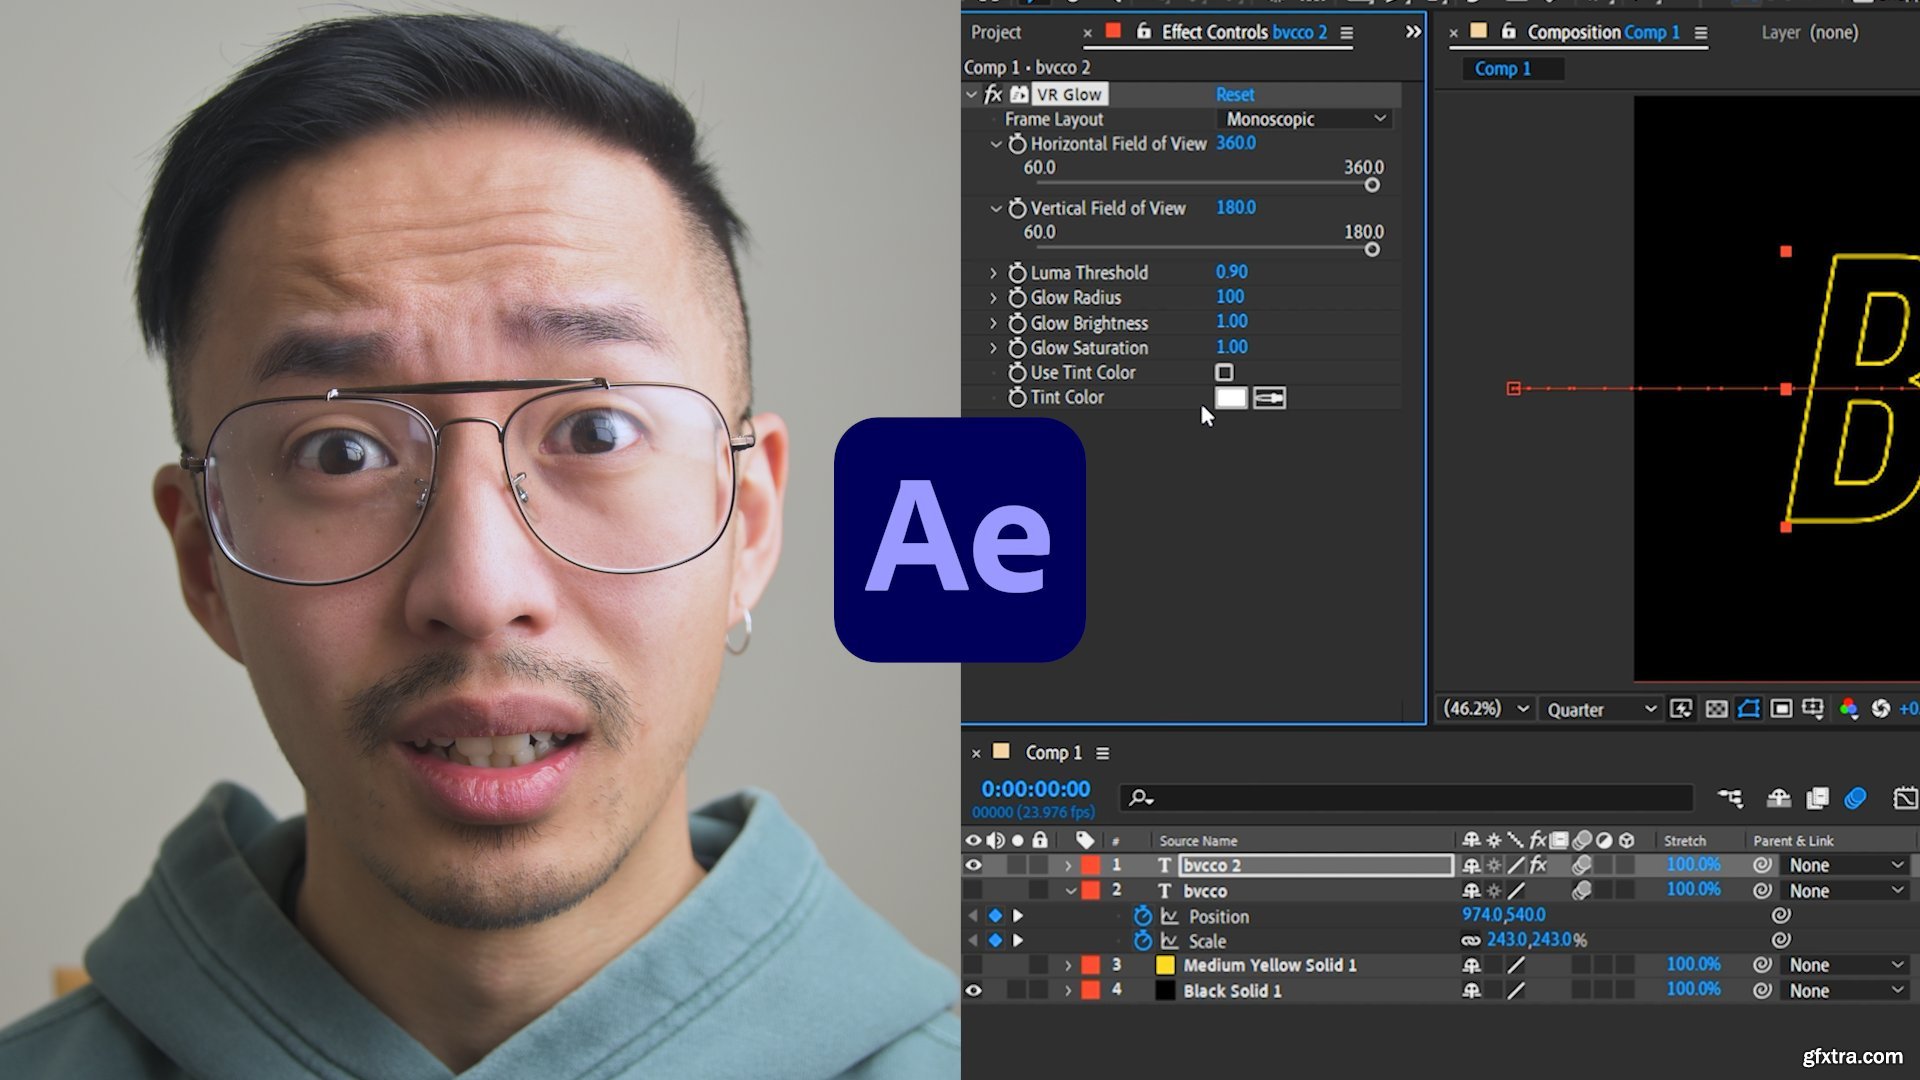Screen dimensions: 1920x1080
Task: Click the timeline layer search field
Action: [1400, 798]
